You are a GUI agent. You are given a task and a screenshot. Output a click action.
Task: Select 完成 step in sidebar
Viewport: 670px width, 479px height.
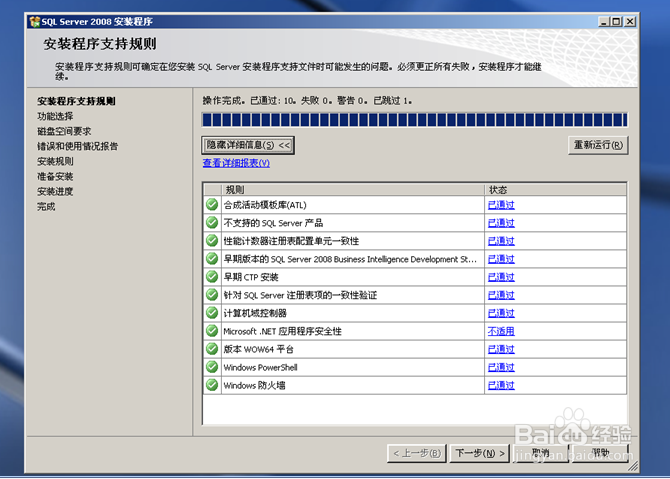[x=46, y=206]
